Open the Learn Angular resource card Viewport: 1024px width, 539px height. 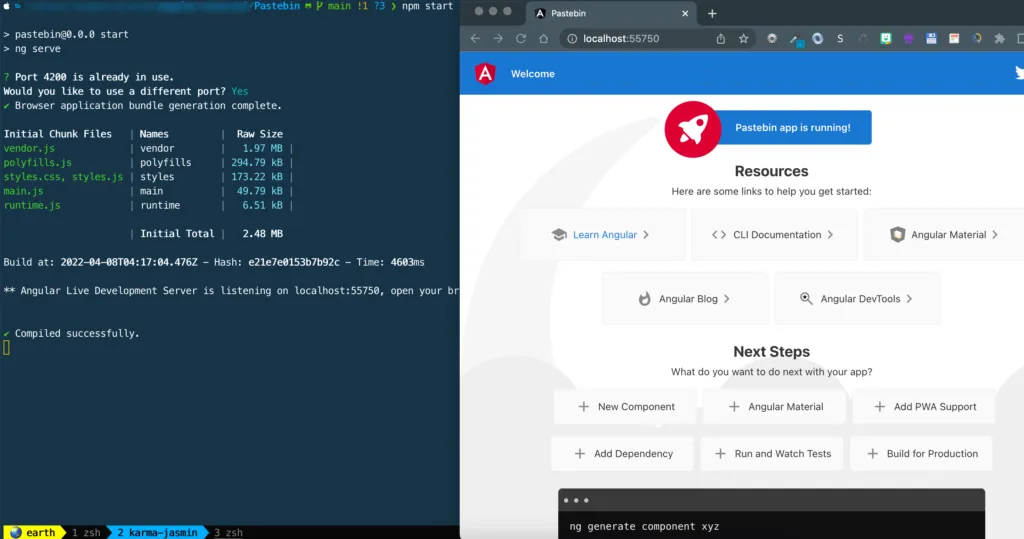pyautogui.click(x=602, y=235)
